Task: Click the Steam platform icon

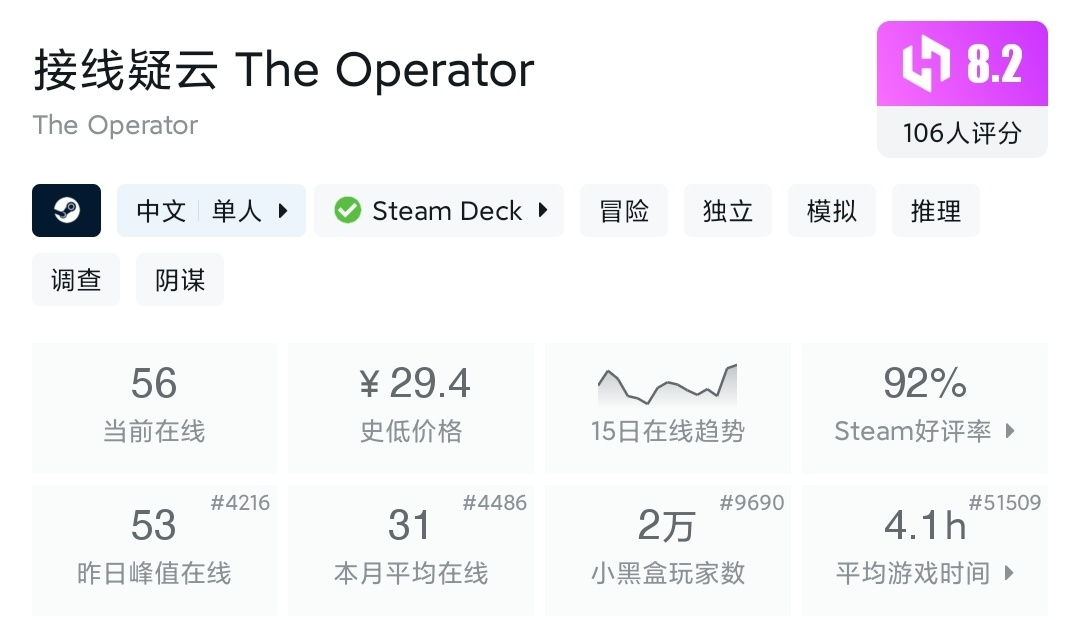Action: point(66,211)
